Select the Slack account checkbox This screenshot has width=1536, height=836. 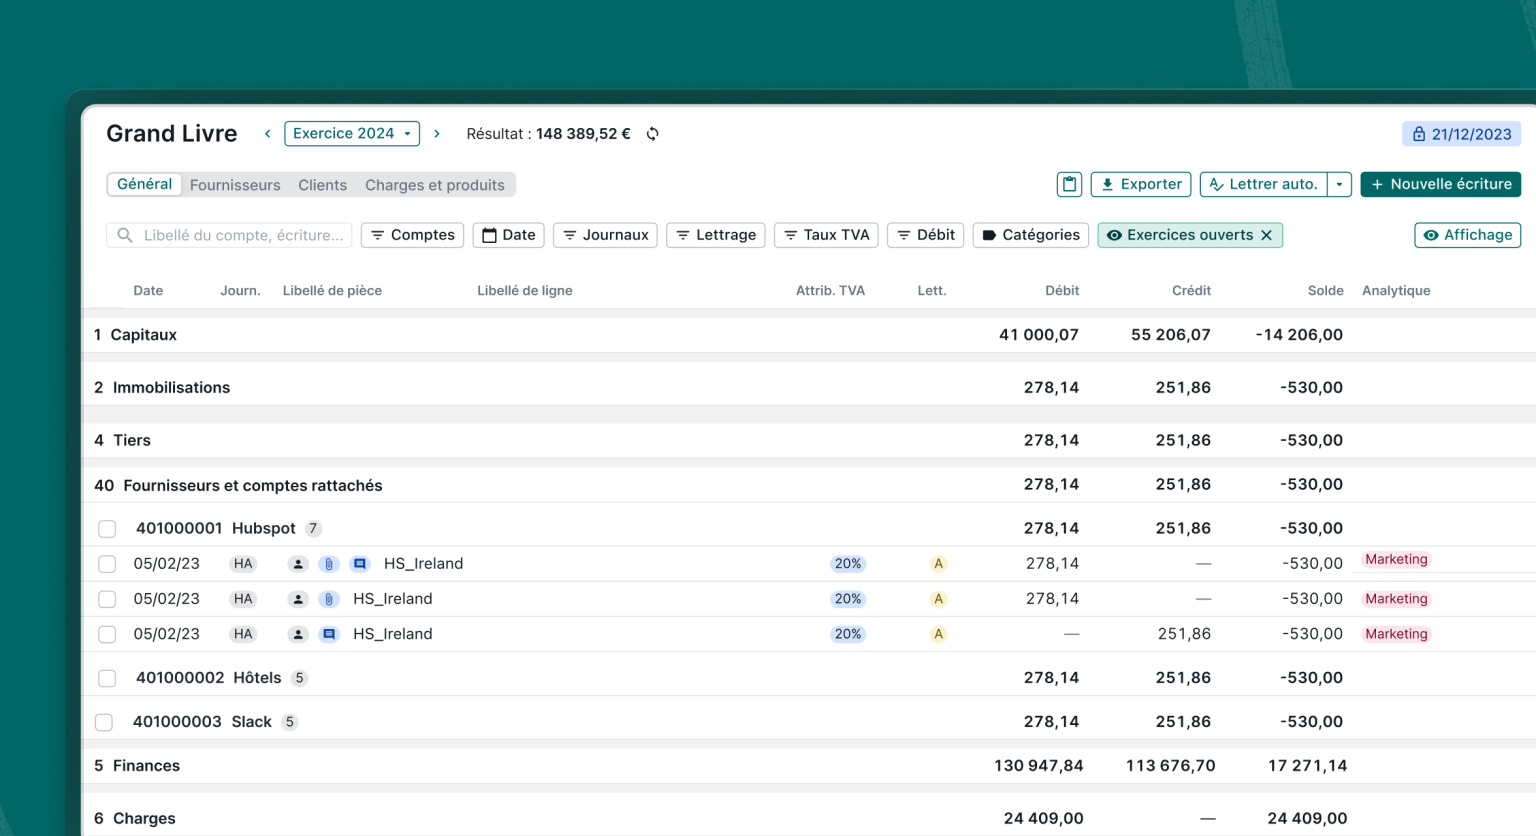click(104, 722)
